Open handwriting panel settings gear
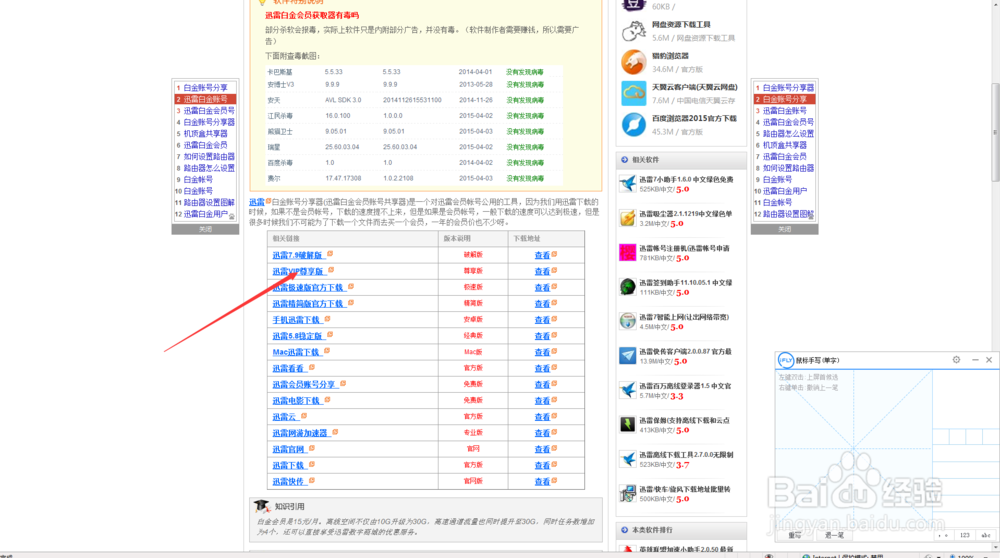 (956, 360)
